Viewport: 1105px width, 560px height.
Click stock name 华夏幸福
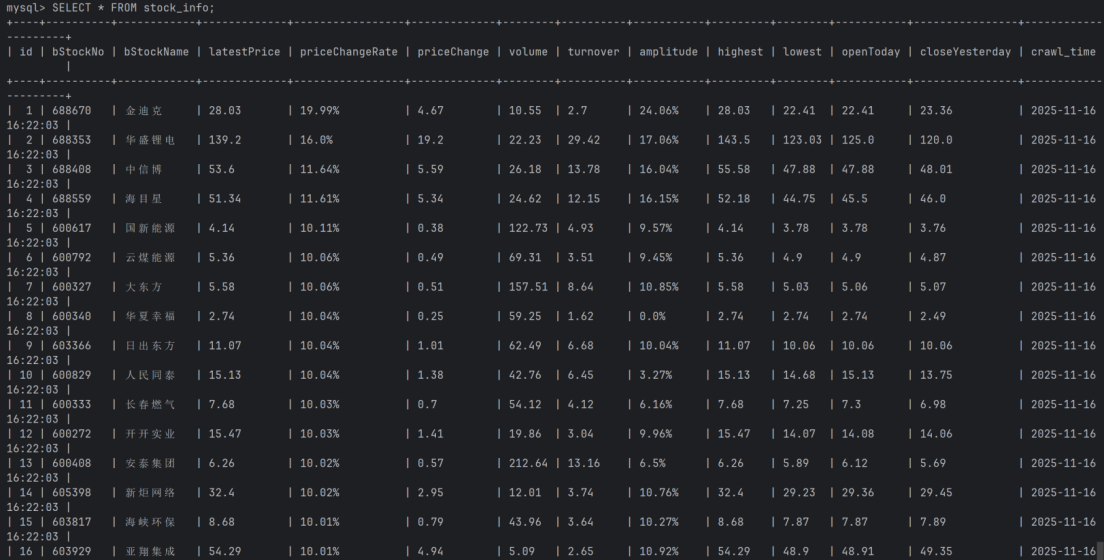150,316
